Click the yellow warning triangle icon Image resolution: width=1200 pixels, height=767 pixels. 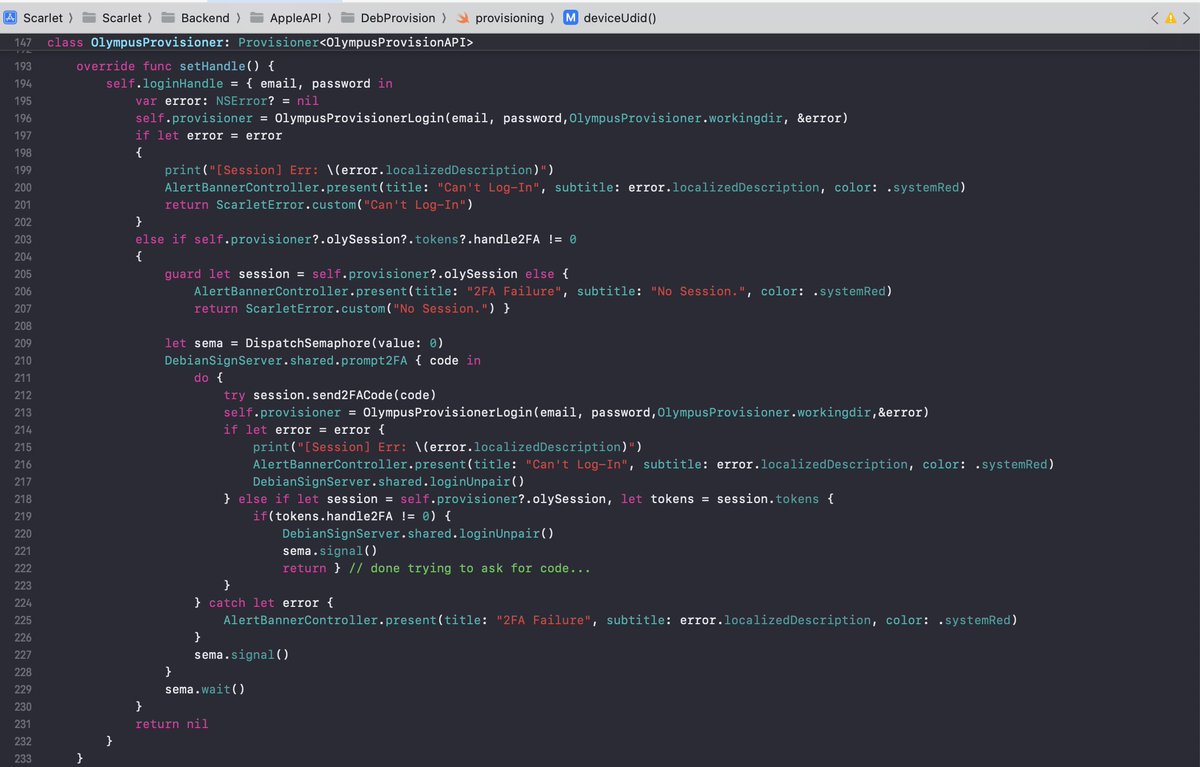[1171, 18]
